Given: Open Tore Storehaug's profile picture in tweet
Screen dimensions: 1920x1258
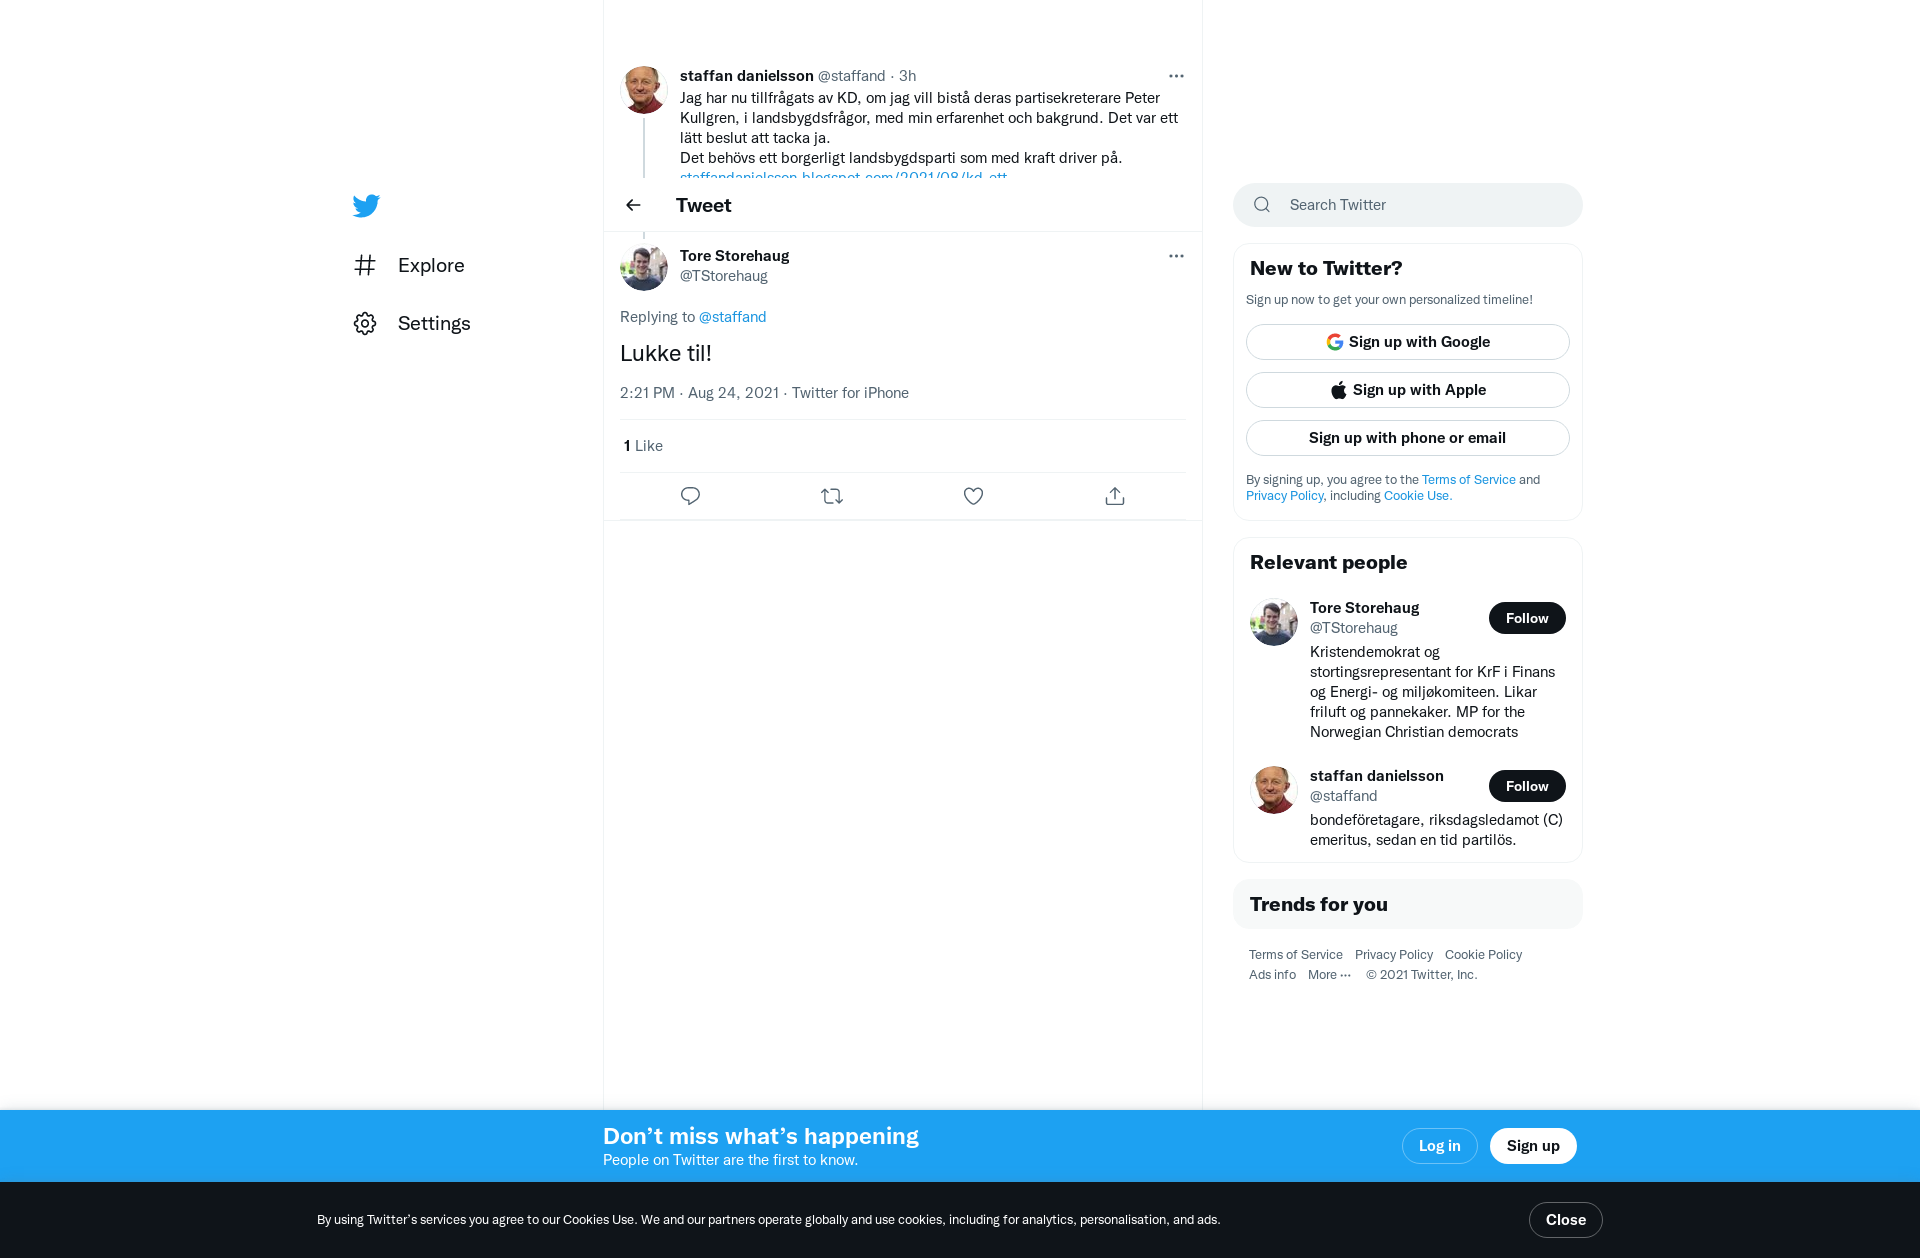Looking at the screenshot, I should 644,268.
